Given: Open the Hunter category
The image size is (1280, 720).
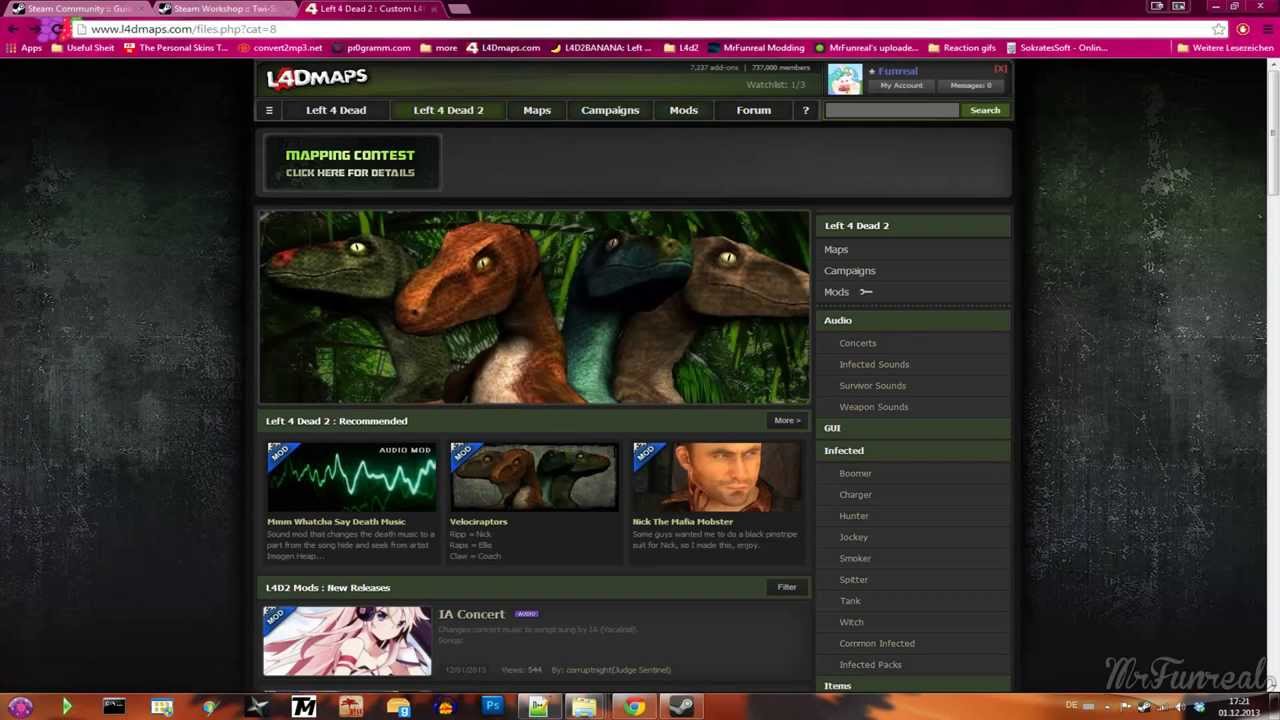Looking at the screenshot, I should coord(854,516).
